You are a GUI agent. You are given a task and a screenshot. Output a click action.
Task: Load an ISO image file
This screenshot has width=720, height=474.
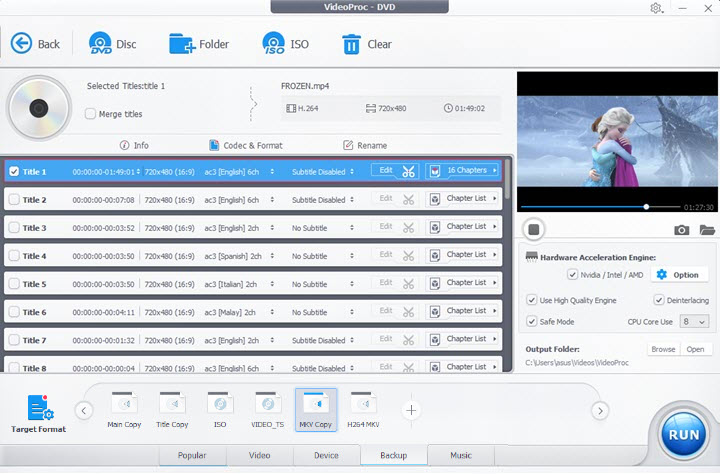point(274,43)
